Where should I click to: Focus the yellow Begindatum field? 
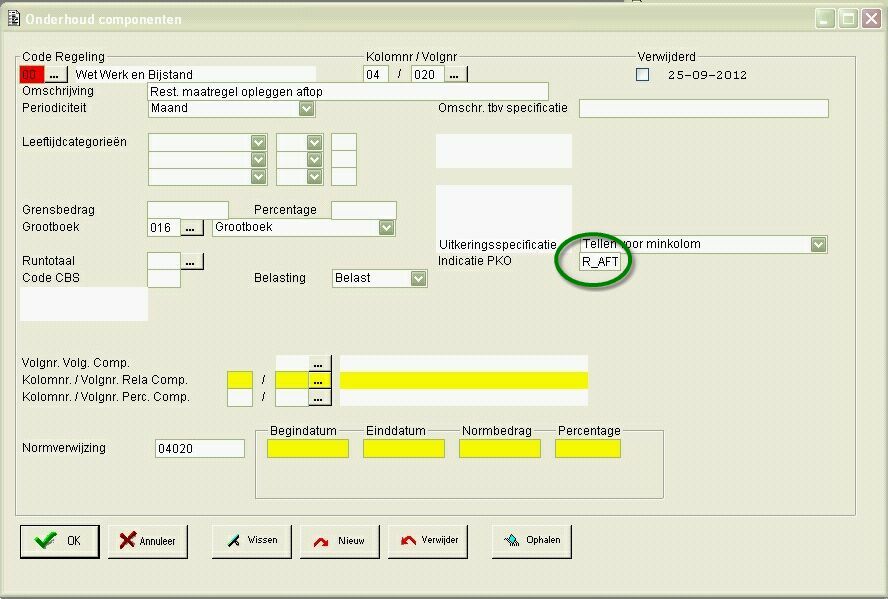(x=308, y=448)
